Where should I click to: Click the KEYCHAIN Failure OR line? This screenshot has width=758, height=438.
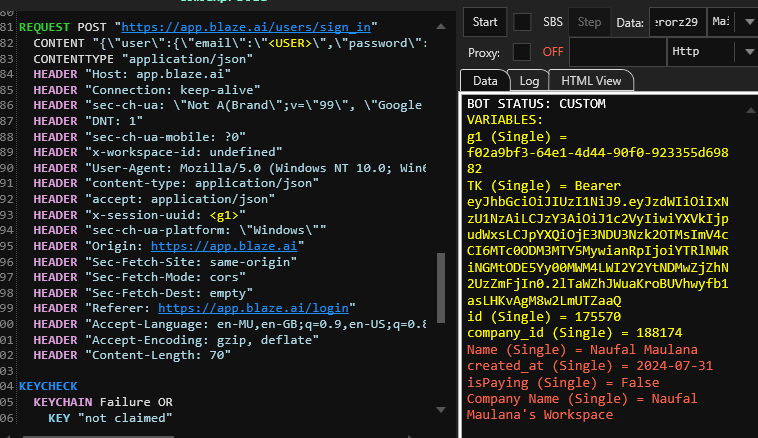click(103, 402)
